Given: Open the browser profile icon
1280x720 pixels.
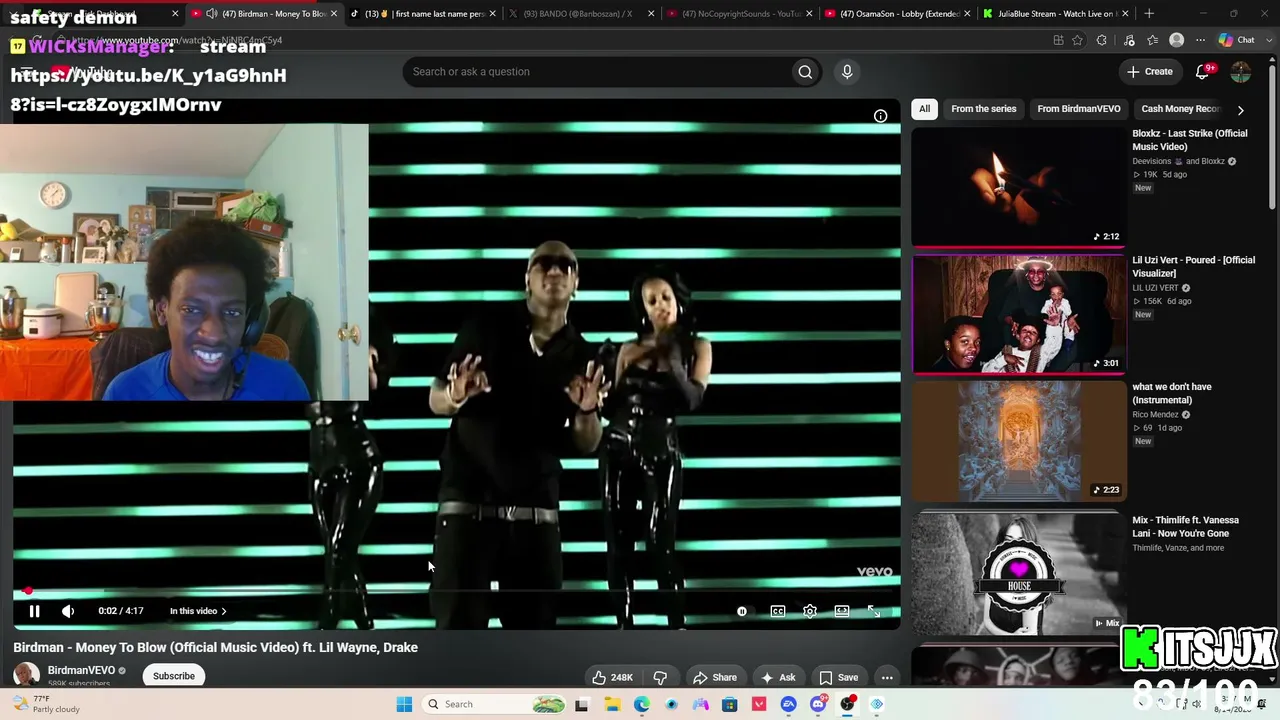Looking at the screenshot, I should click(x=1177, y=40).
